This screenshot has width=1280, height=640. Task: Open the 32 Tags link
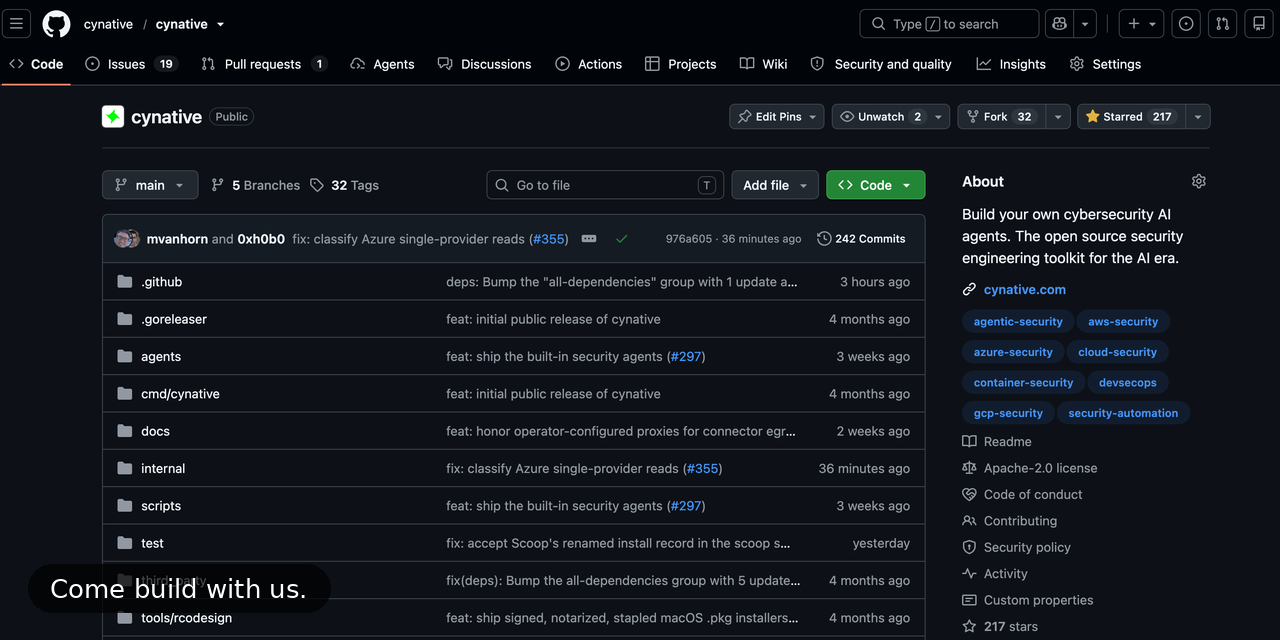(344, 185)
